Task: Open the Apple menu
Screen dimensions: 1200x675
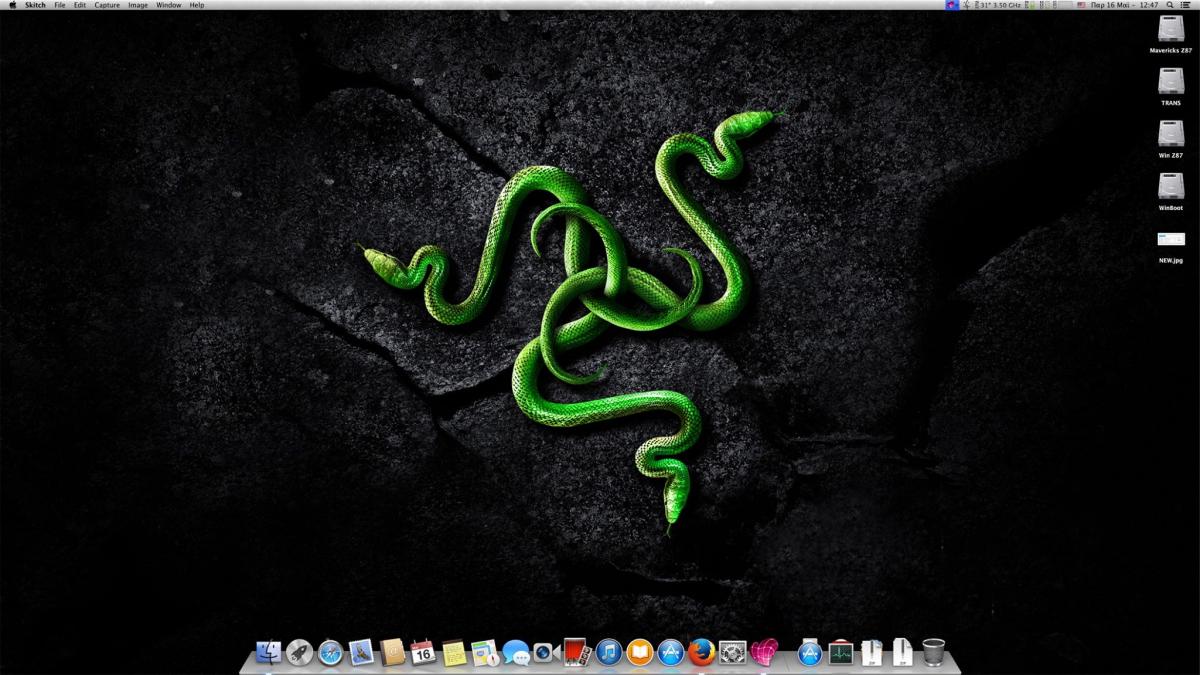Action: [x=12, y=5]
